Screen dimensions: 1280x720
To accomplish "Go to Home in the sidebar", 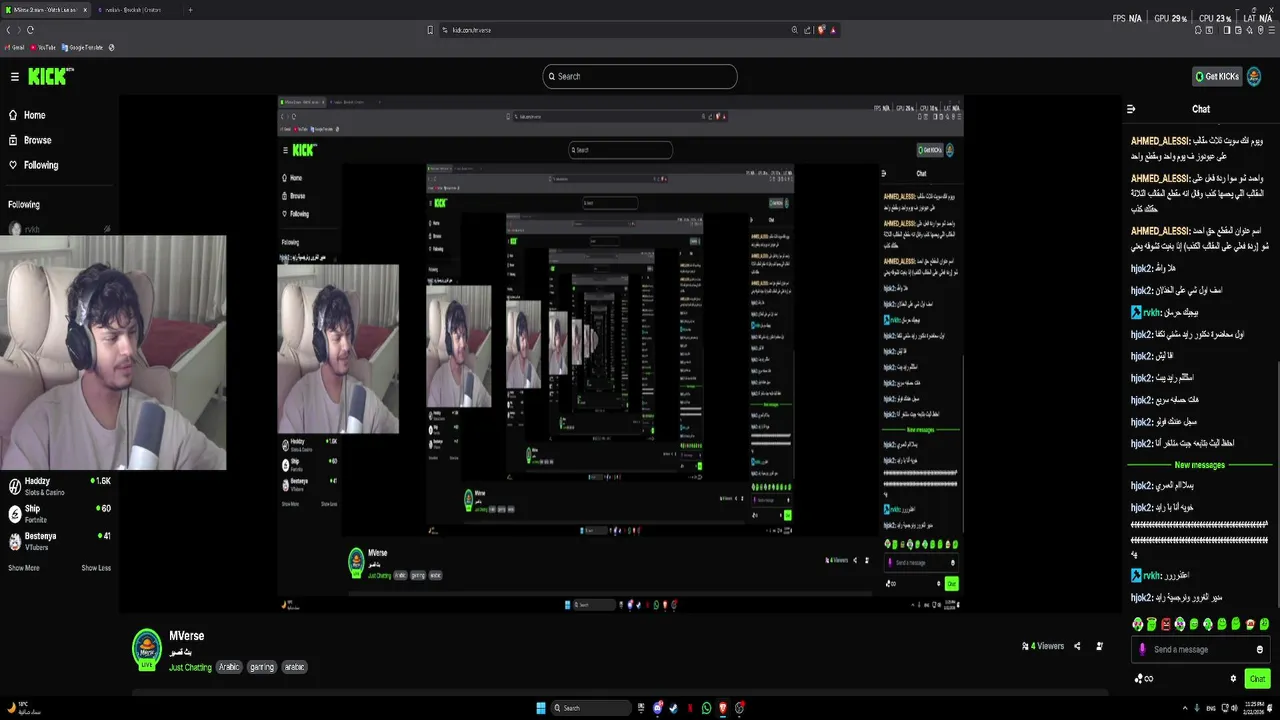I will [27, 115].
